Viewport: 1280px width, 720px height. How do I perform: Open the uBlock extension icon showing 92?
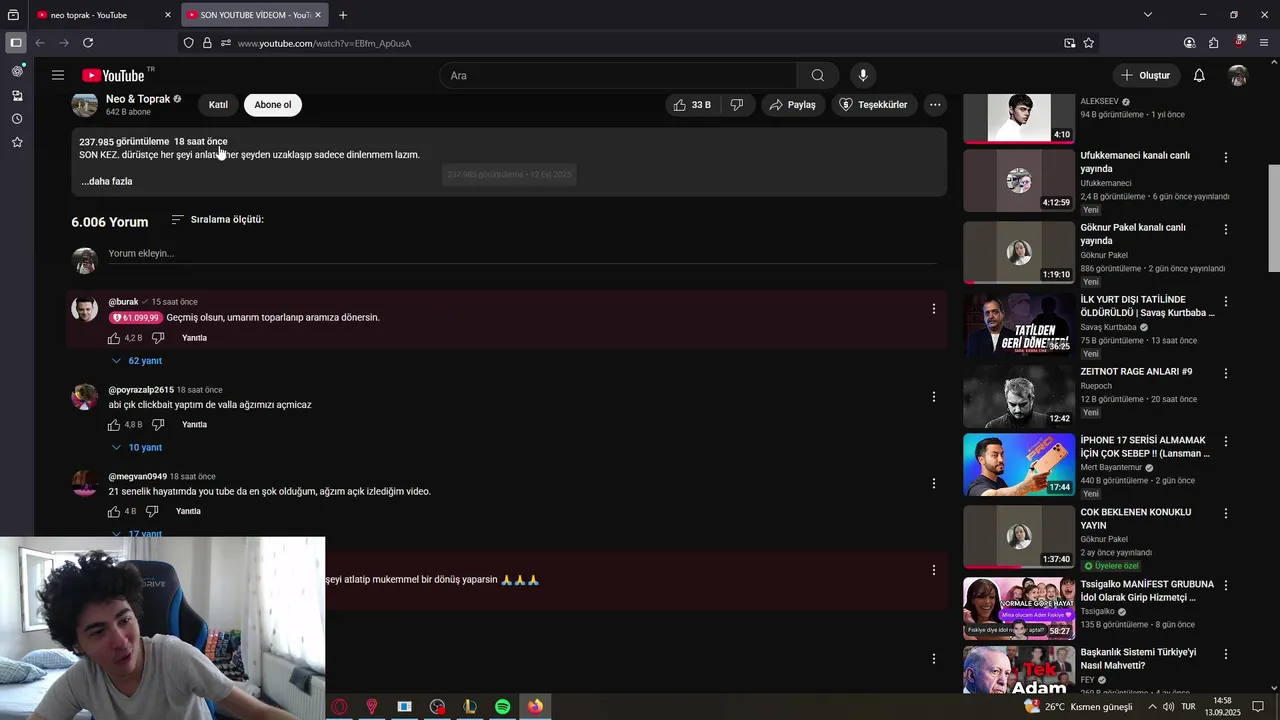(x=1240, y=43)
